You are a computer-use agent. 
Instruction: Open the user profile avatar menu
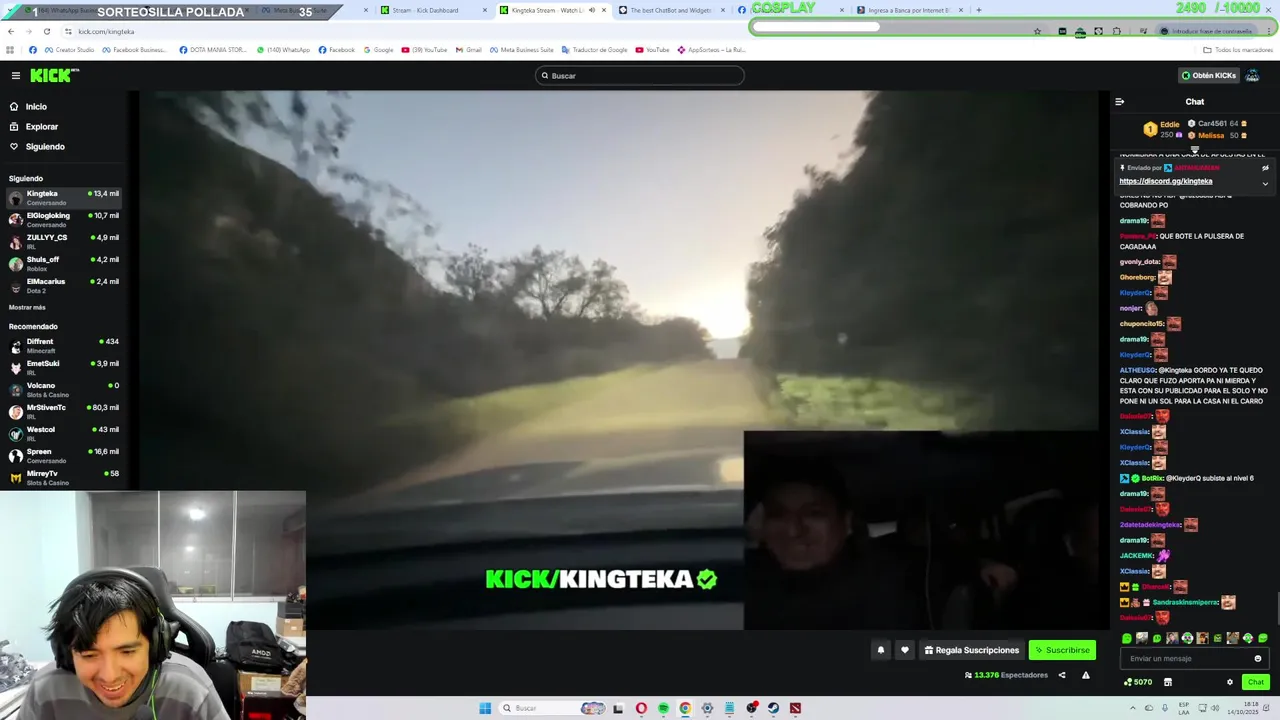tap(1252, 75)
